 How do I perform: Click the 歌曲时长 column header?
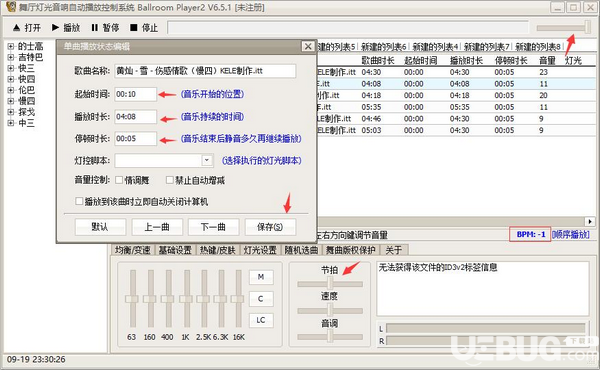tap(378, 60)
